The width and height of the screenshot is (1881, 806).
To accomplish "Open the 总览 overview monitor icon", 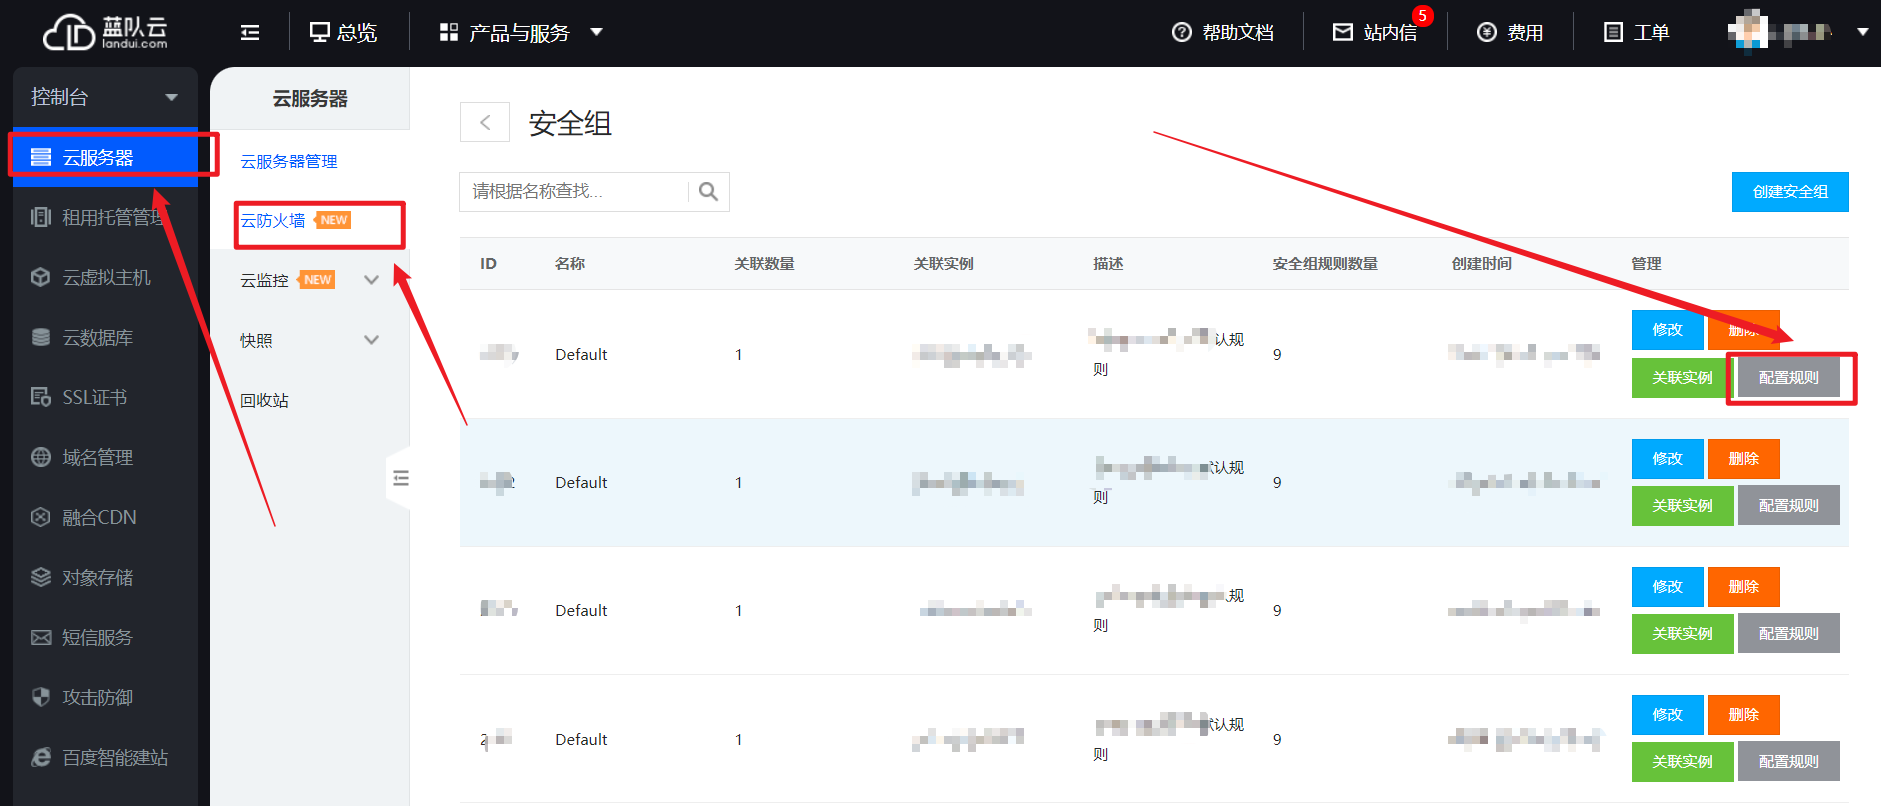I will [x=320, y=33].
